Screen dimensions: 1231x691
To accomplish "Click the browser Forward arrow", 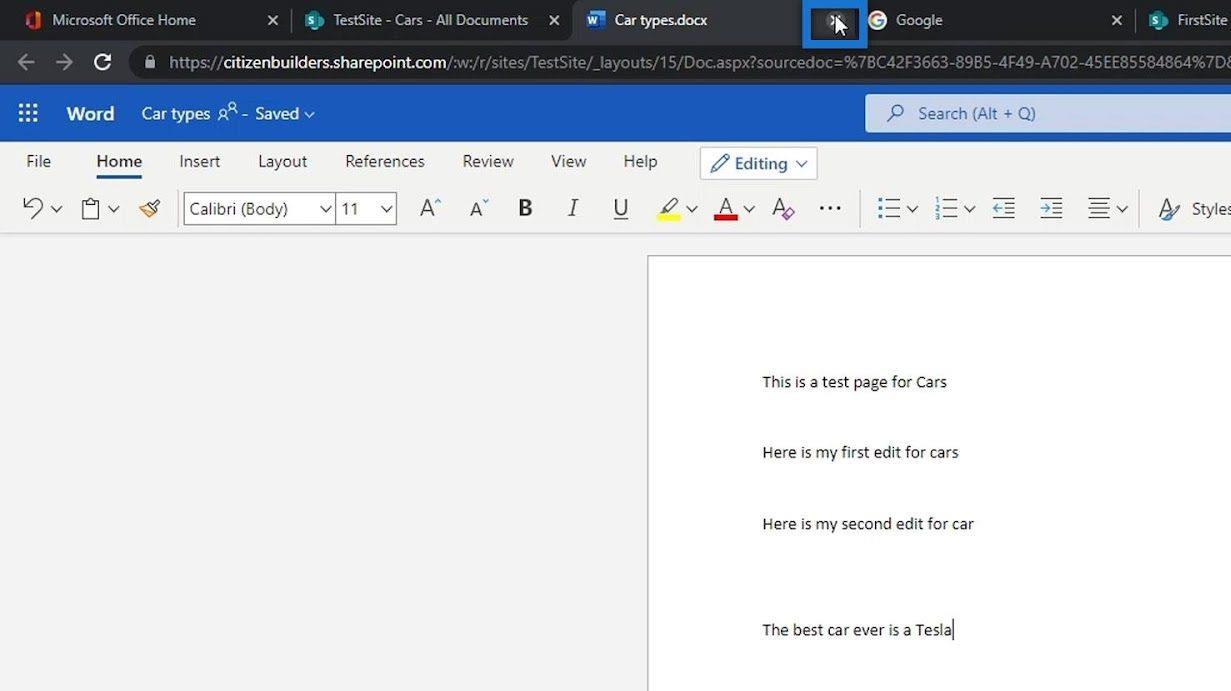I will pos(64,62).
